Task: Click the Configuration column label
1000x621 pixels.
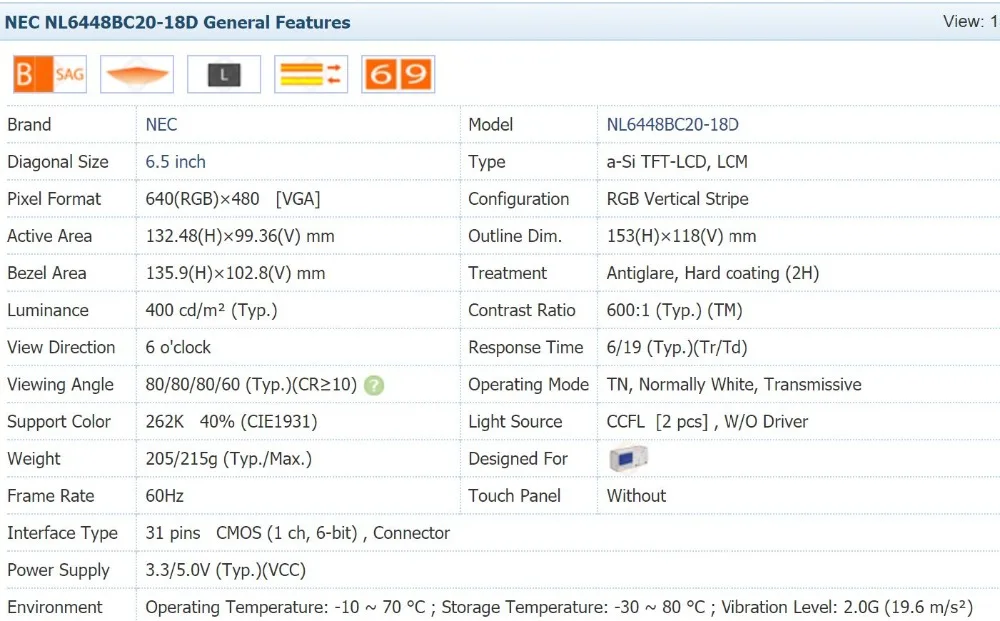Action: 518,199
